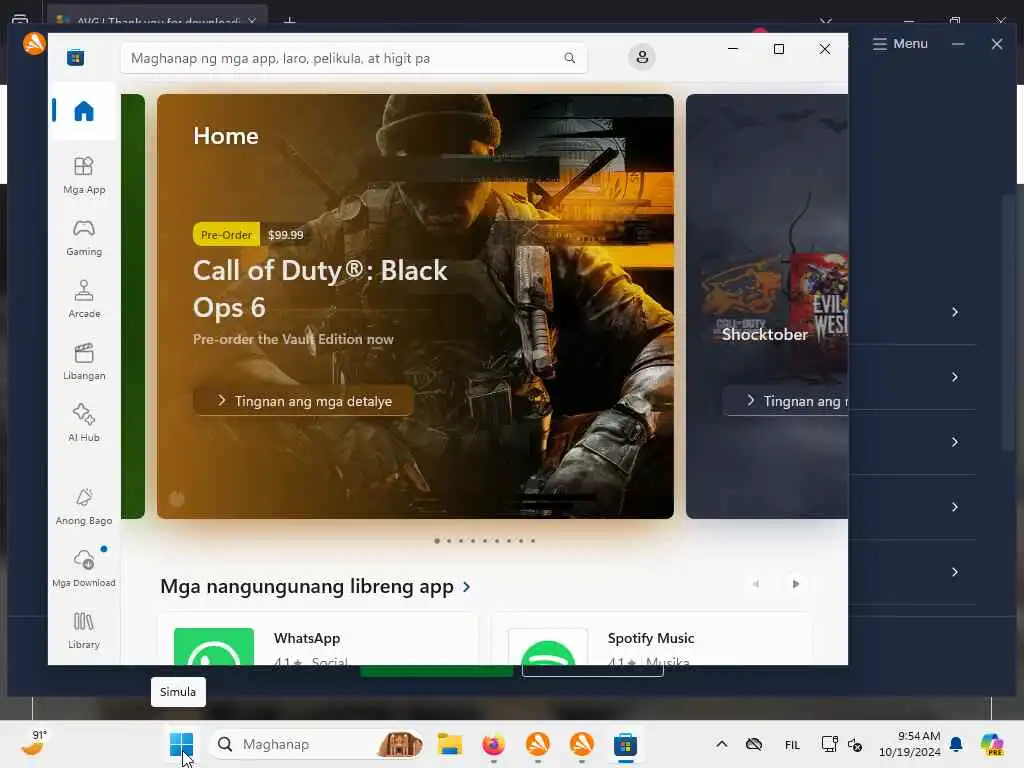Open the muted volume tray icon
Viewport: 1024px width, 768px height.
click(x=855, y=744)
